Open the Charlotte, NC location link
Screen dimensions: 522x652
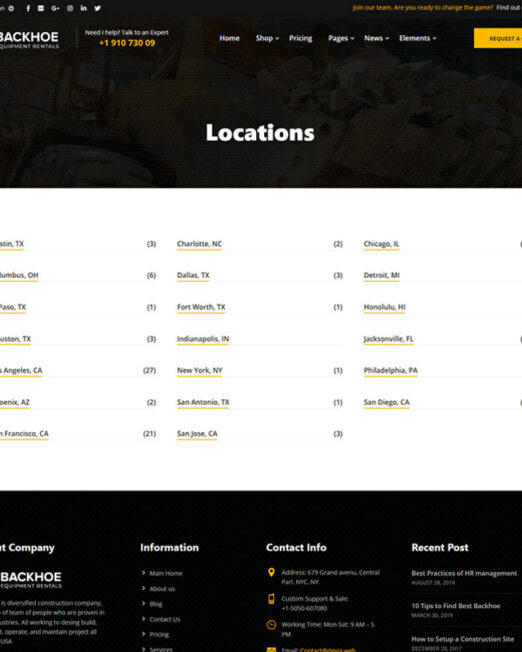[199, 244]
